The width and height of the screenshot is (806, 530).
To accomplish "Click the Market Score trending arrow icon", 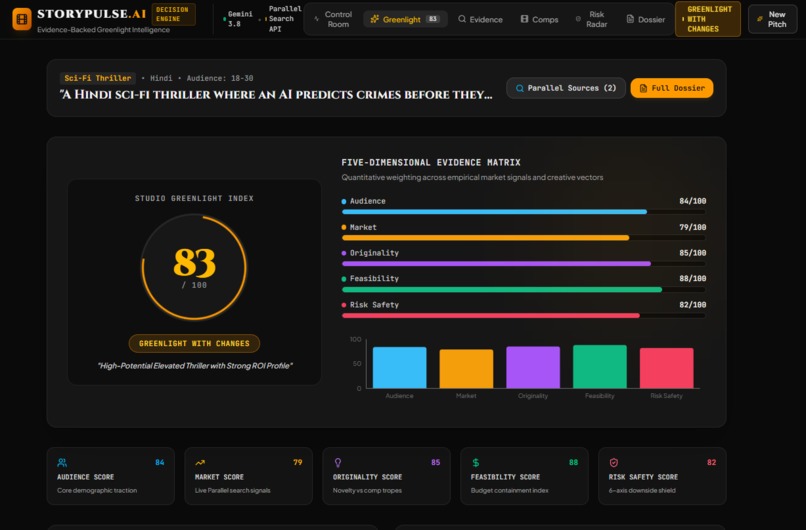I will [x=200, y=463].
